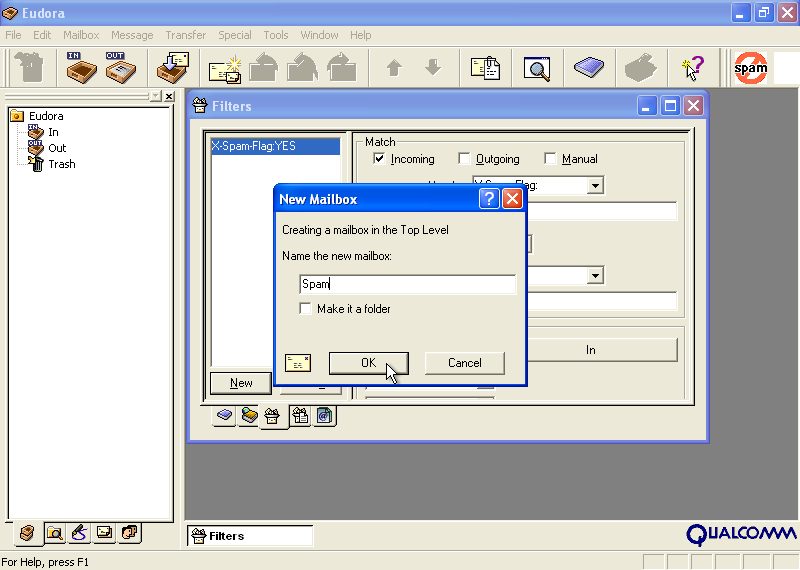Click the Print toolbar icon

pyautogui.click(x=640, y=67)
